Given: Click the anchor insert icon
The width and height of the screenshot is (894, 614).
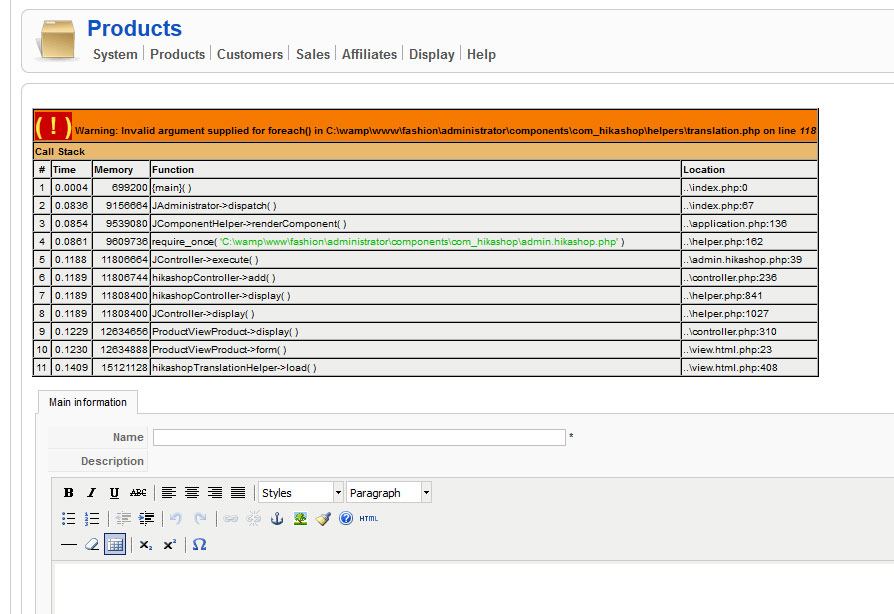Looking at the screenshot, I should tap(277, 519).
